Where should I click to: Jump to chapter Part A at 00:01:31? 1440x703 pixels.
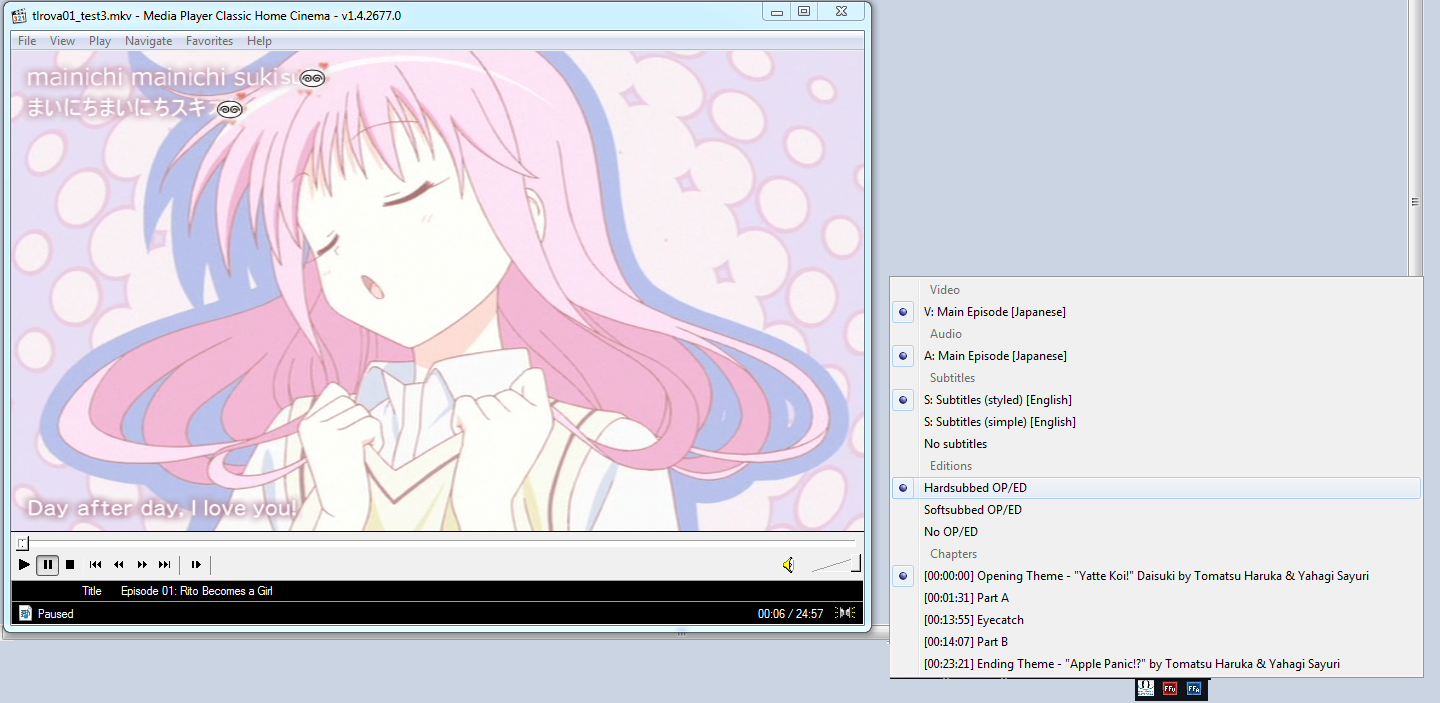coord(1156,598)
